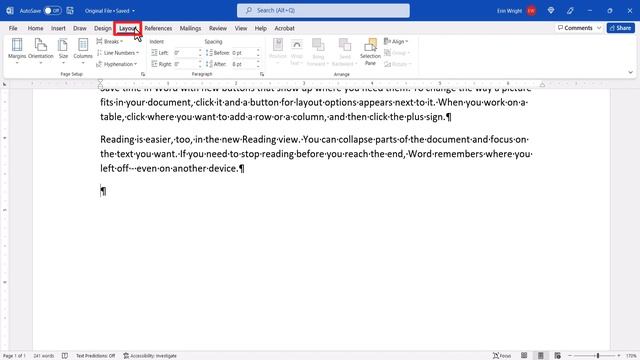Open the Orientation menu

point(40,51)
